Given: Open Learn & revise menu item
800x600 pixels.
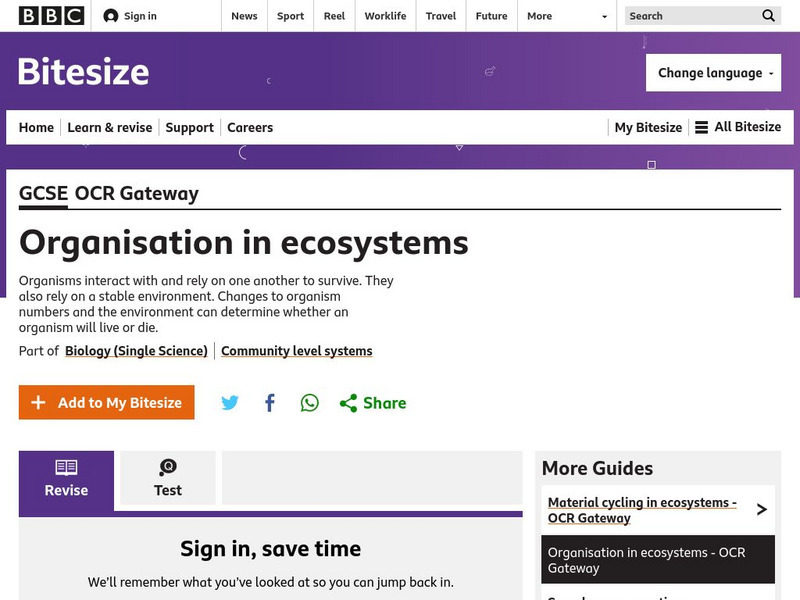Looking at the screenshot, I should click(x=110, y=127).
